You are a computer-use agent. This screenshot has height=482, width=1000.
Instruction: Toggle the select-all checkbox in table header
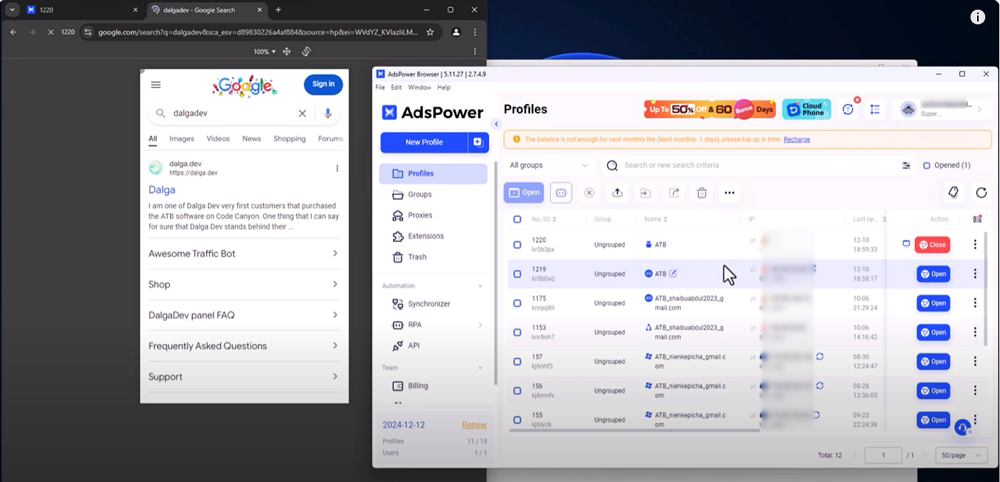(x=517, y=219)
